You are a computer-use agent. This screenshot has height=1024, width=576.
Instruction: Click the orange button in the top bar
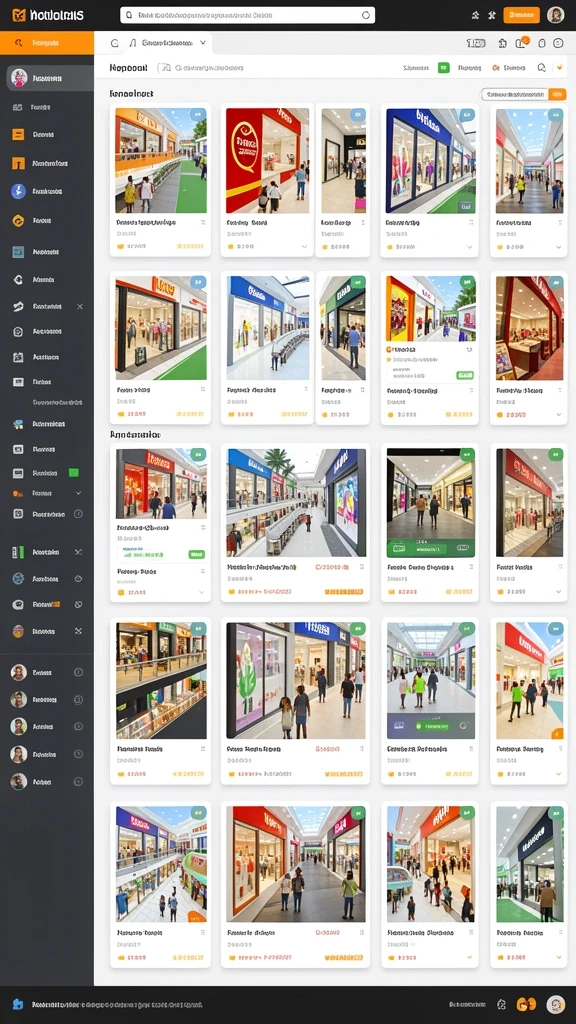521,15
